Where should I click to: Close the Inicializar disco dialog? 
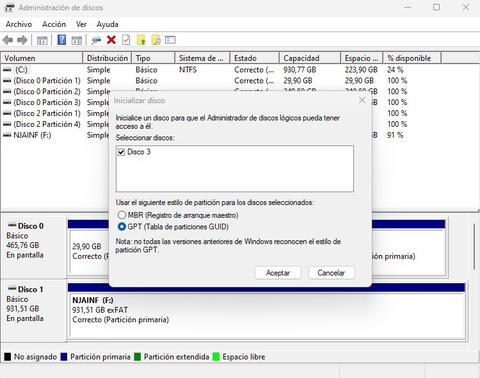tap(362, 100)
